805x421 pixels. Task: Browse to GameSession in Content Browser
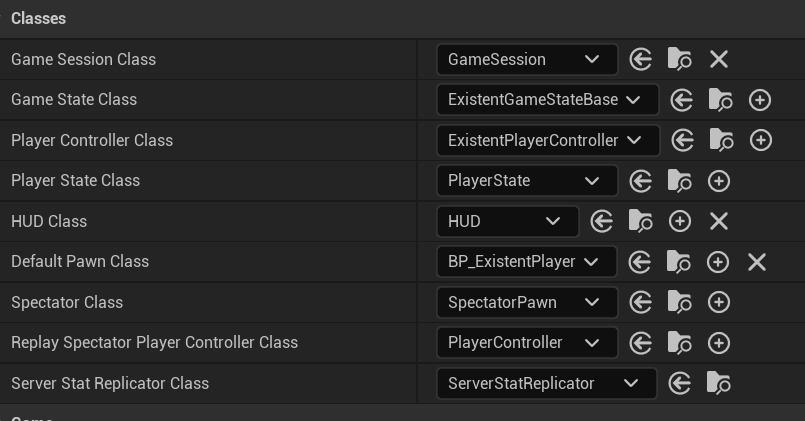coord(680,60)
